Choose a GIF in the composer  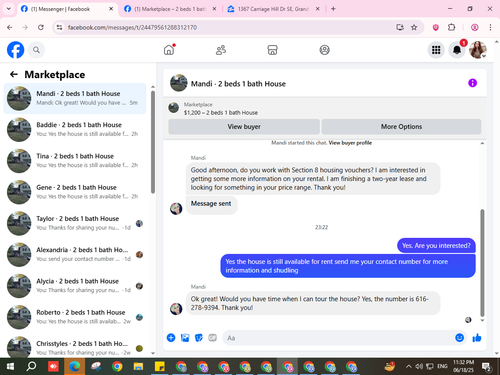point(212,338)
